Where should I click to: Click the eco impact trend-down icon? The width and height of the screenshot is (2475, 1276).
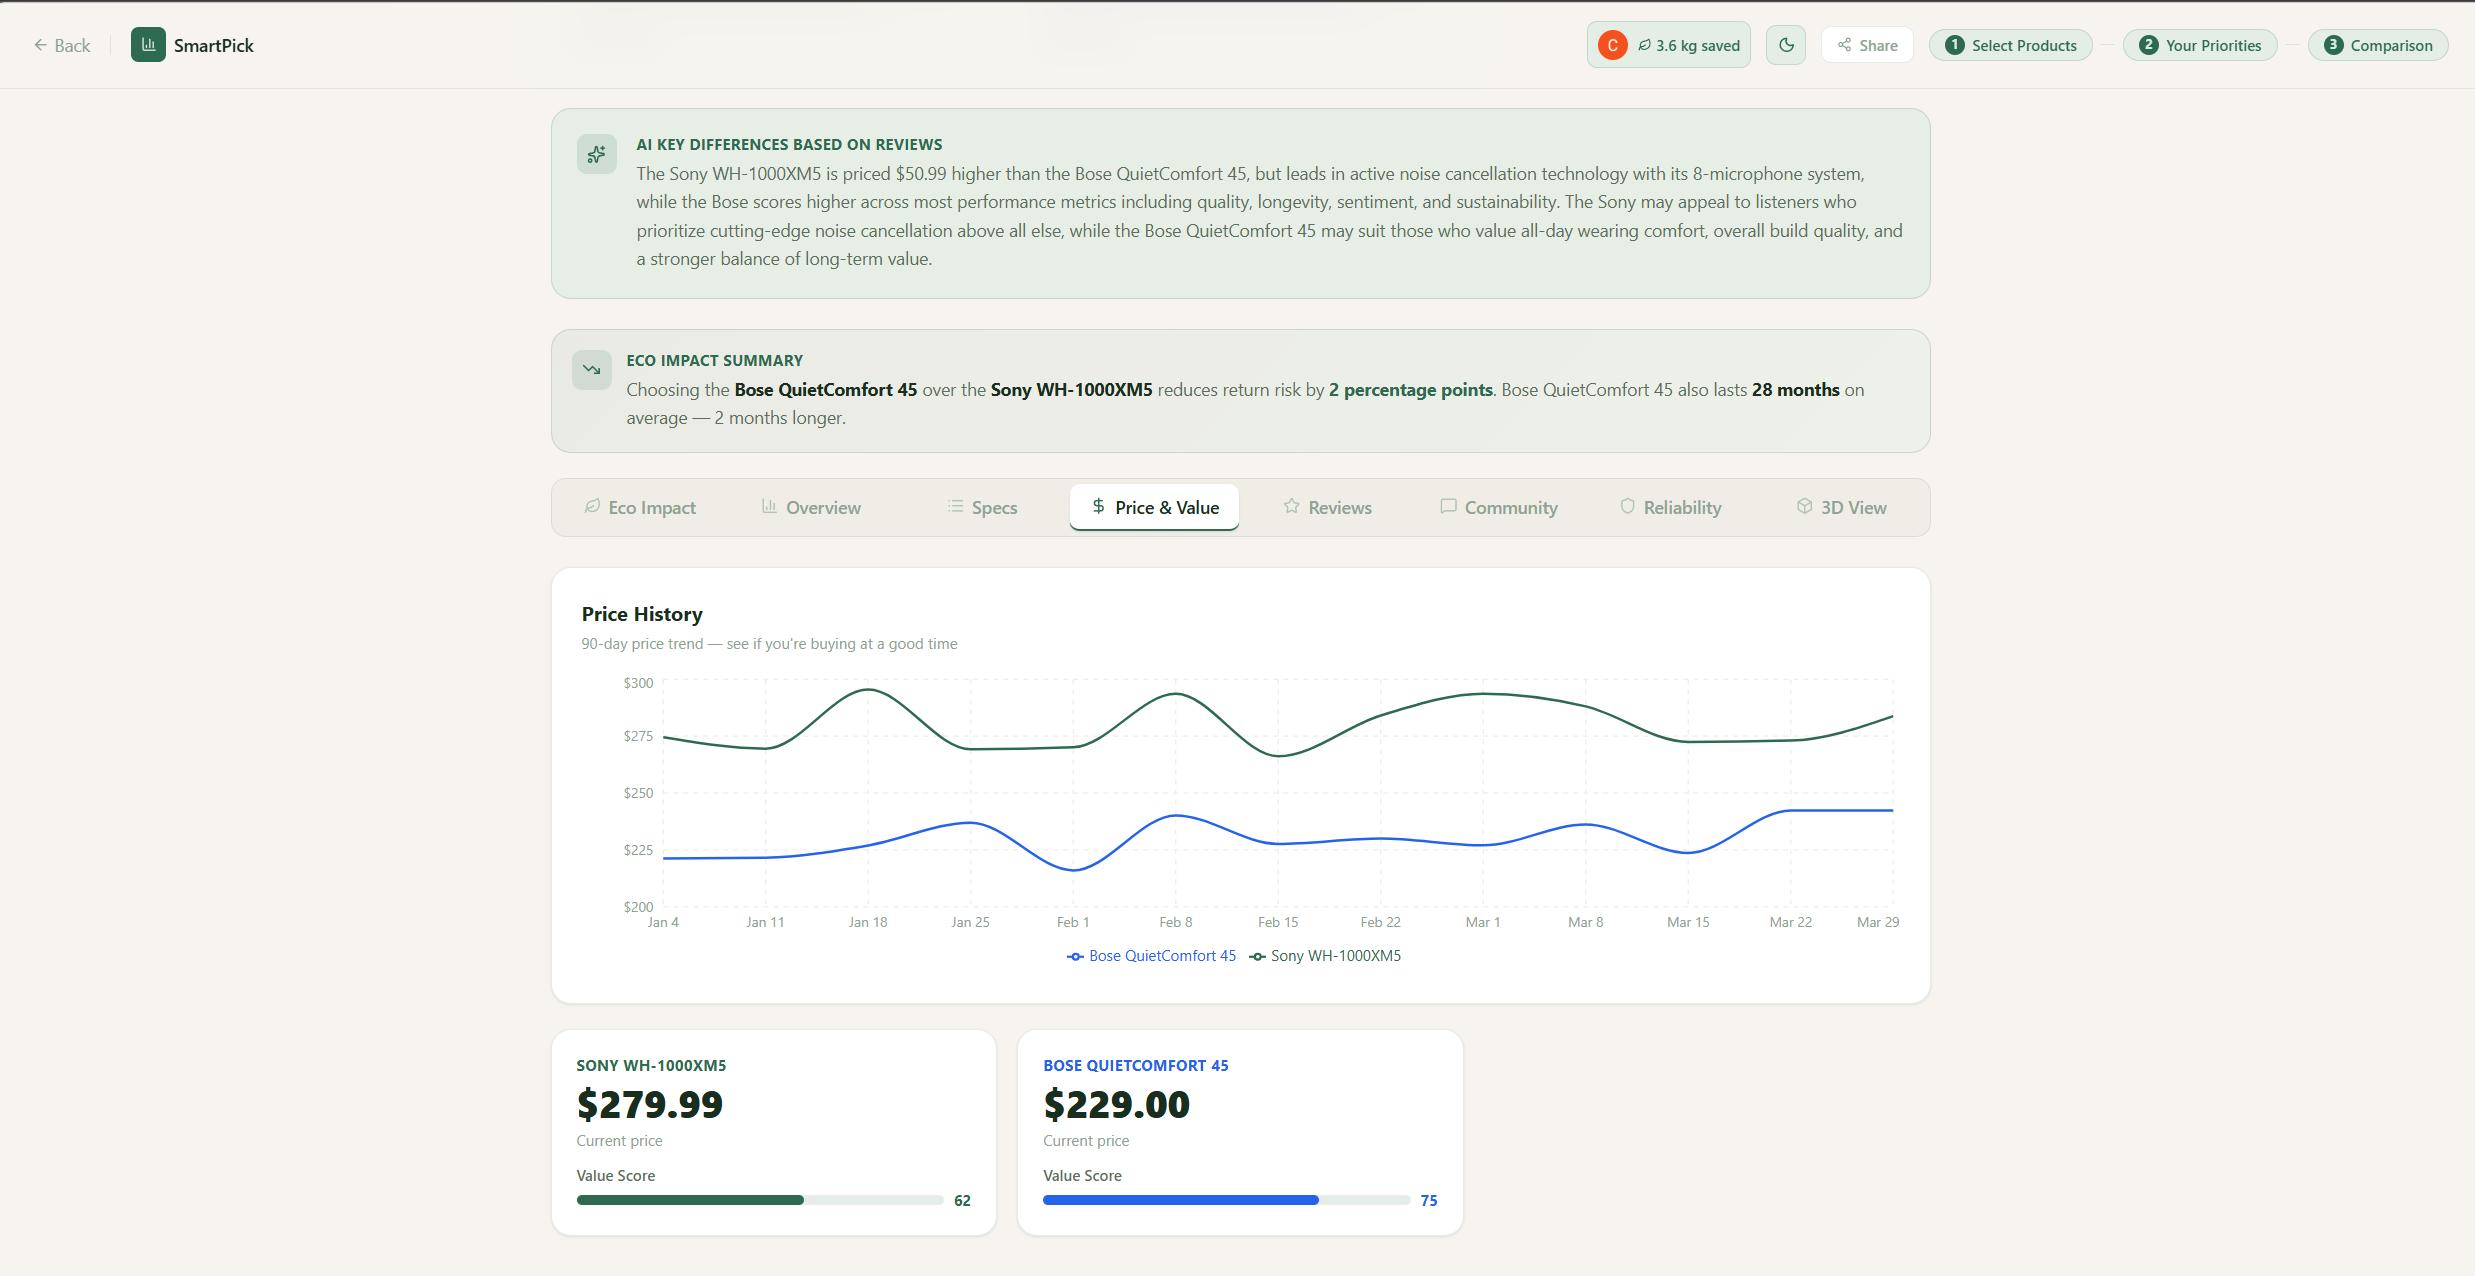[x=592, y=370]
